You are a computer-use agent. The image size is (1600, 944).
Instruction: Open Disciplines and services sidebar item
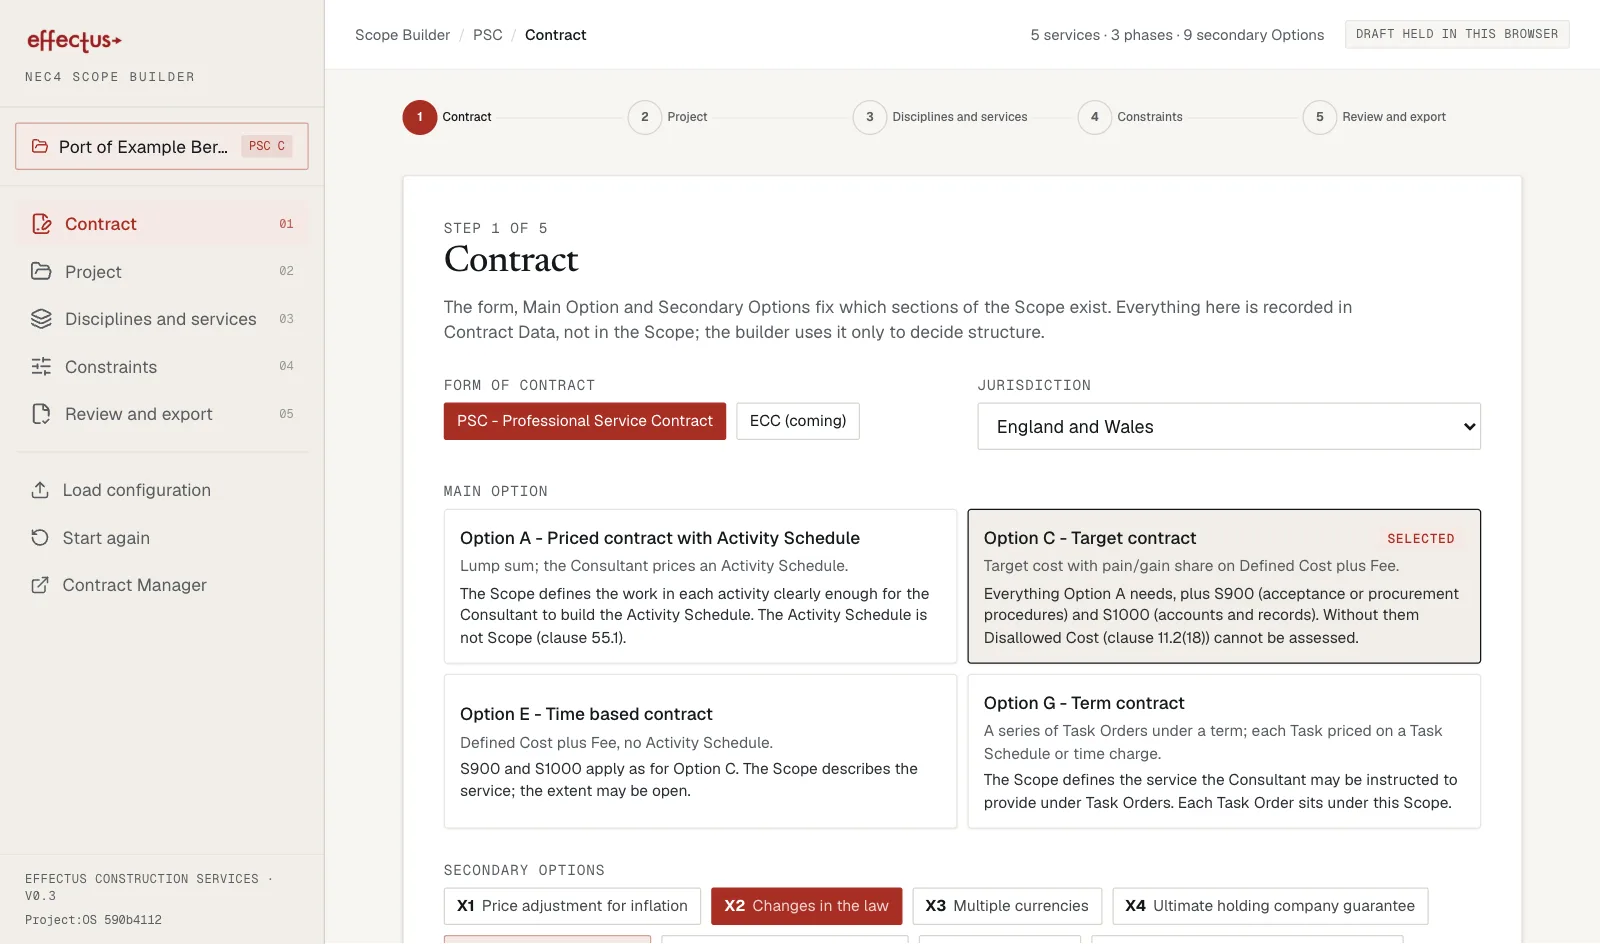162,319
